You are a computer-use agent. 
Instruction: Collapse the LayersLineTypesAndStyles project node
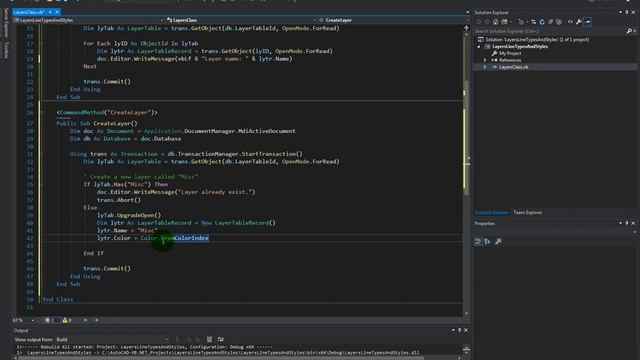479,47
